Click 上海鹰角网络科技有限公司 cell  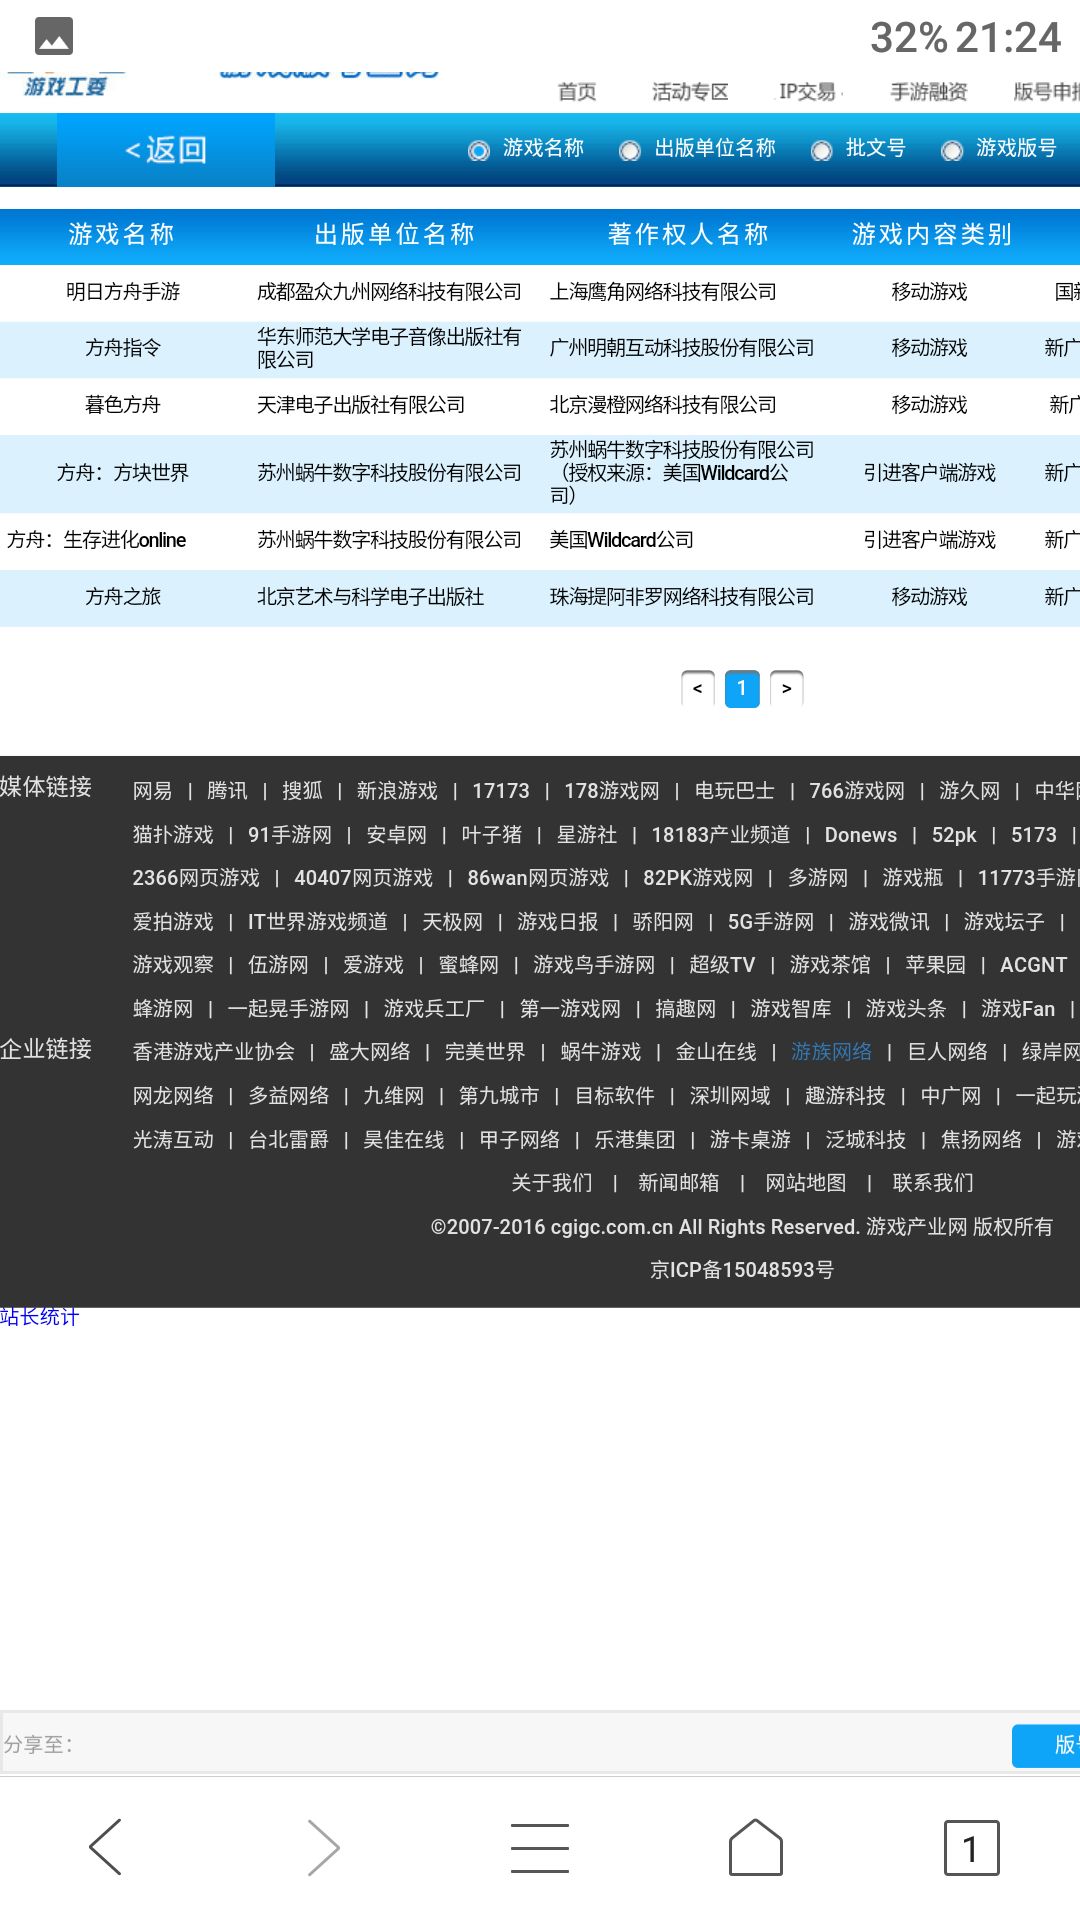pos(663,292)
